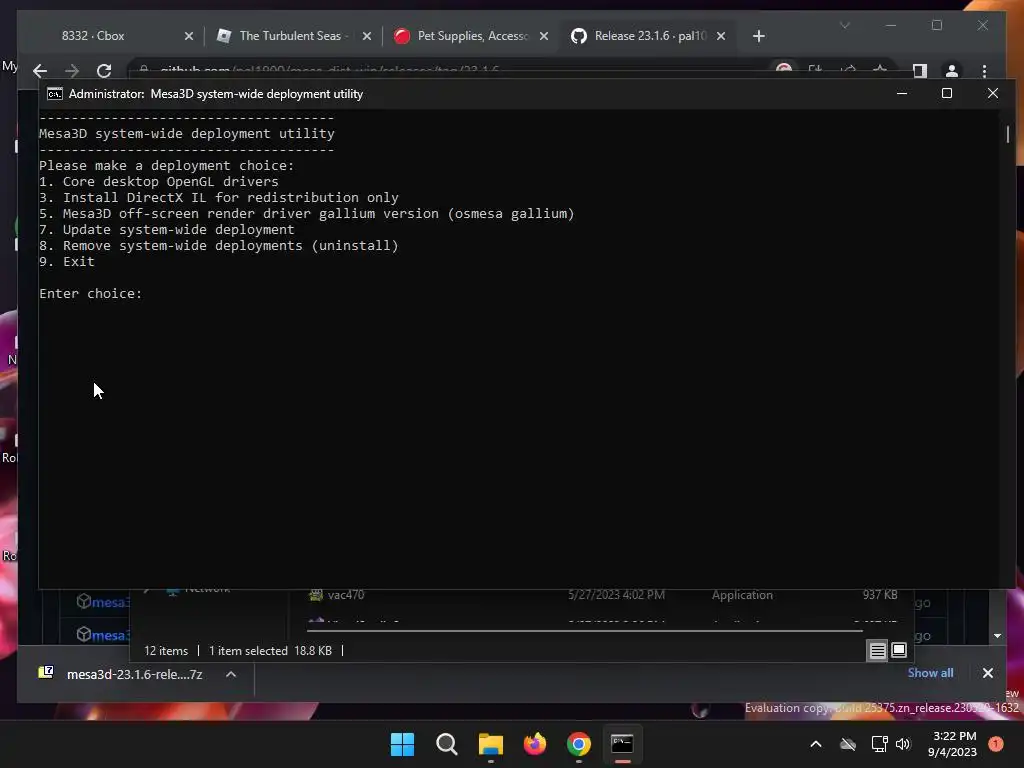This screenshot has width=1024, height=768.
Task: Close the 8332 · Cbox tab
Action: click(x=189, y=37)
